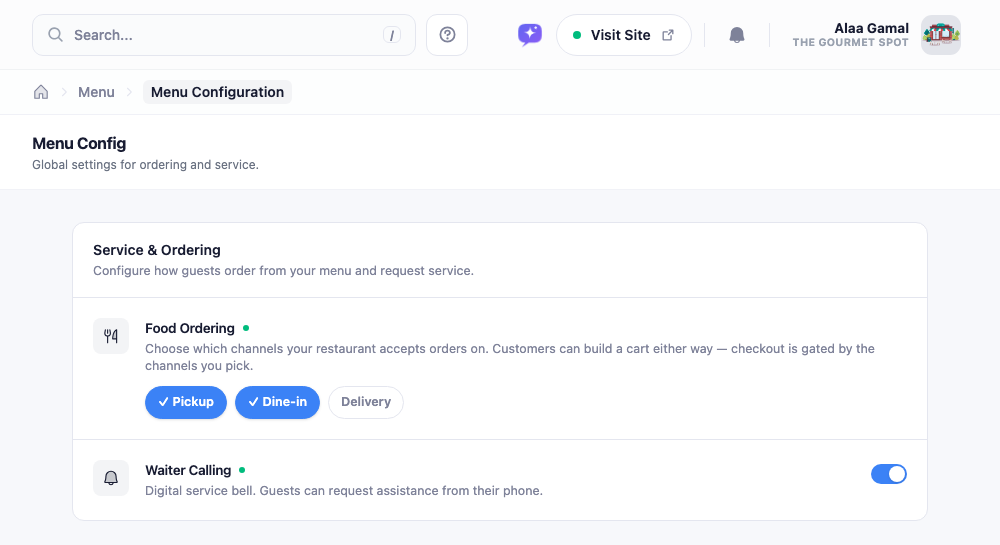The height and width of the screenshot is (545, 1000).
Task: Enable the Delivery ordering channel
Action: pos(365,402)
